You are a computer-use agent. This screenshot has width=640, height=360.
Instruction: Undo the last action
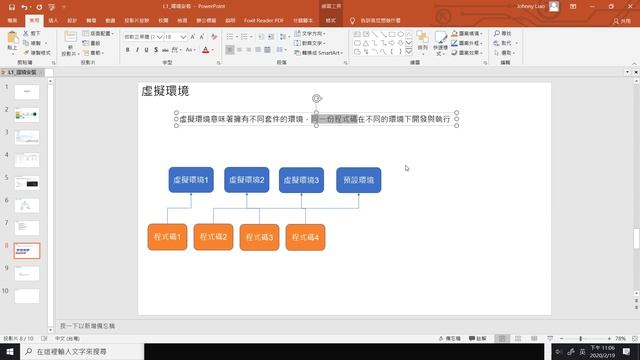(24, 7)
